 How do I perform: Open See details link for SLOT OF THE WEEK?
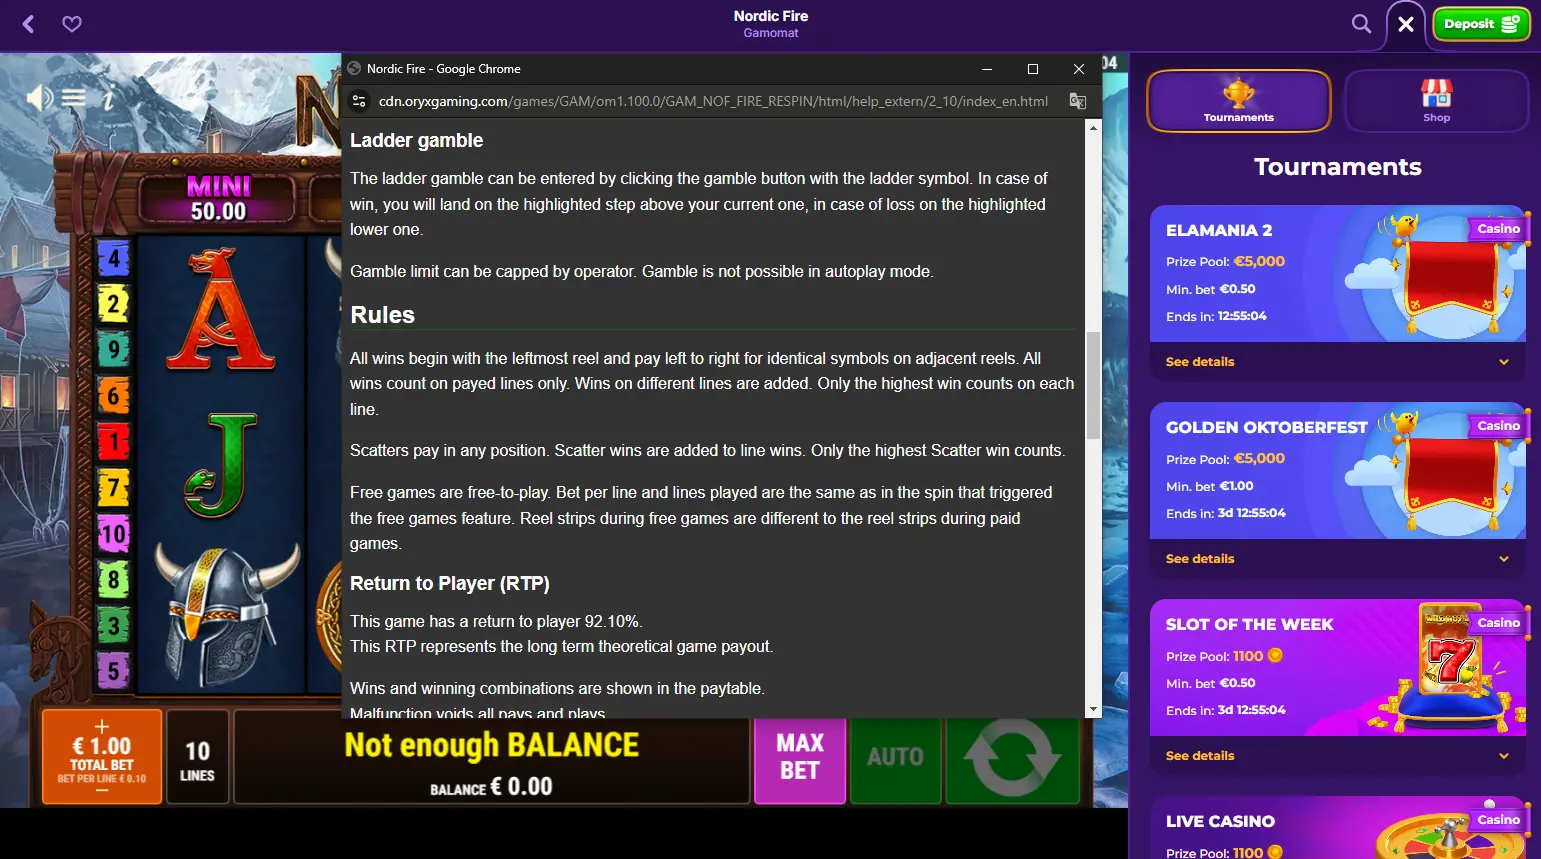(1200, 756)
